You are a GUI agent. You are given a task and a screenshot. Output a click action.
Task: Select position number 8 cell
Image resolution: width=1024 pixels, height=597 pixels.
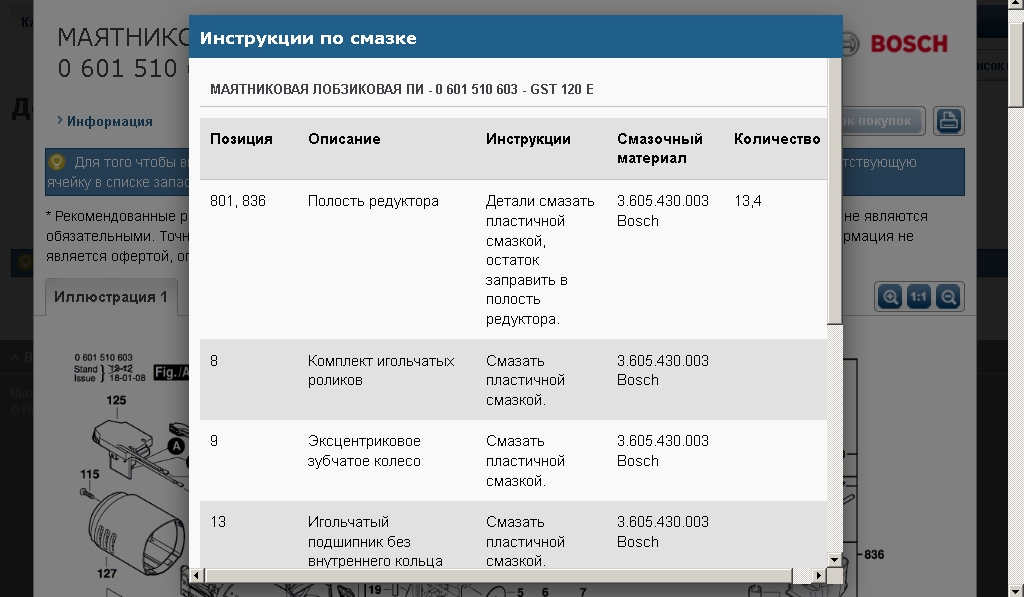tap(214, 361)
